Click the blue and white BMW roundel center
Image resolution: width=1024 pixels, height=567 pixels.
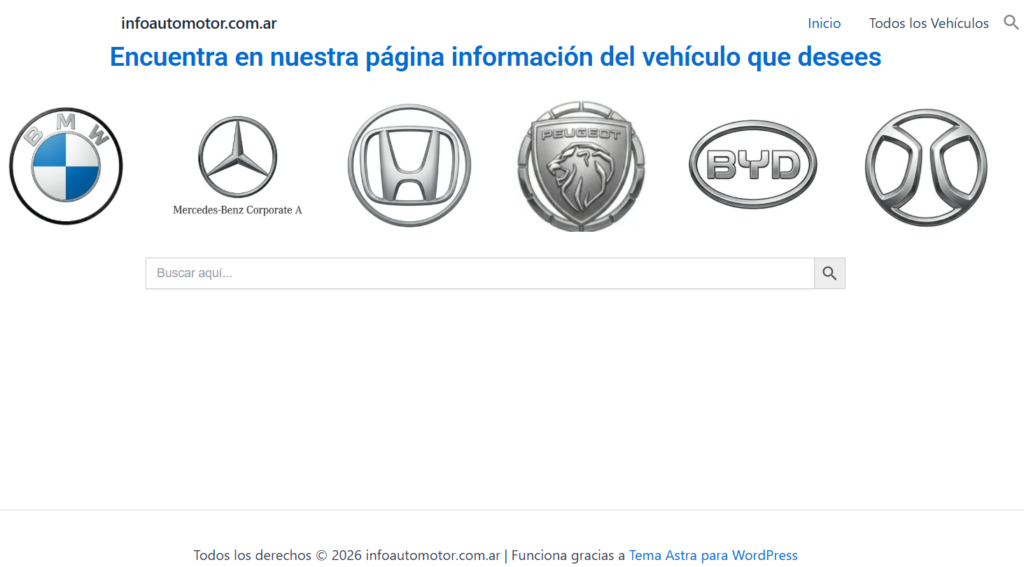point(66,167)
